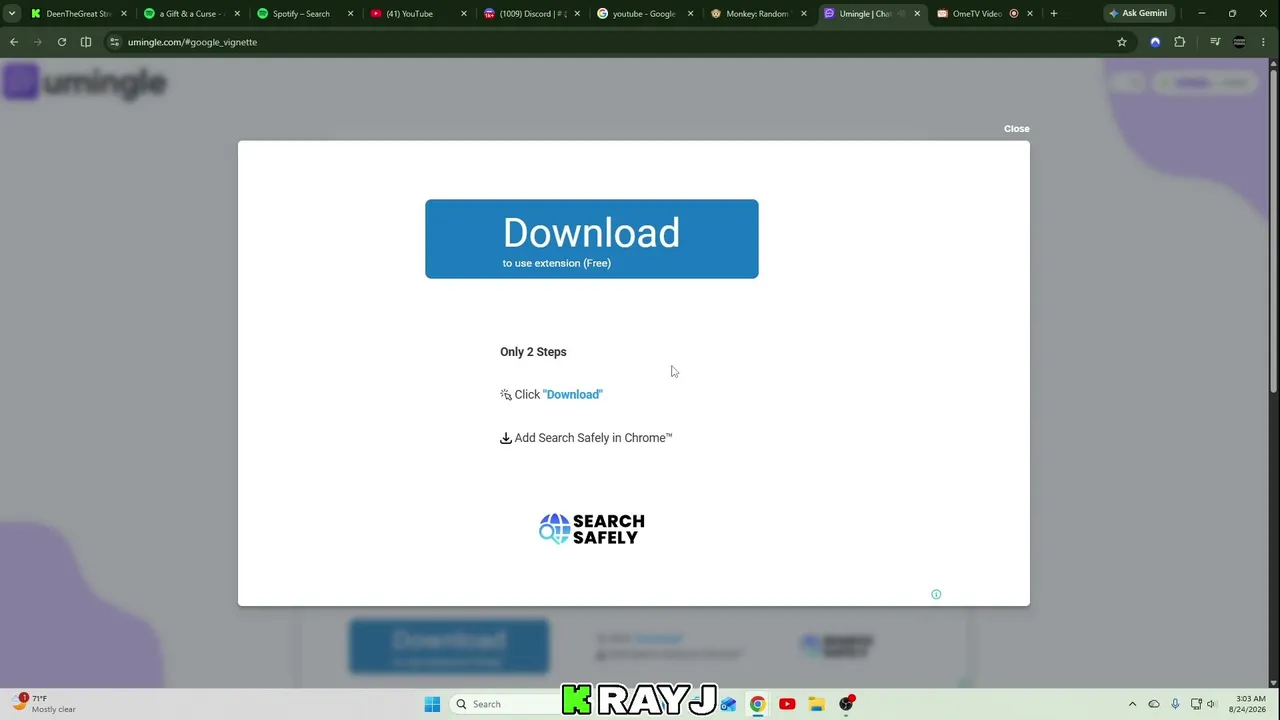This screenshot has width=1280, height=720.
Task: Close the OmeTV Video tab
Action: point(1030,14)
